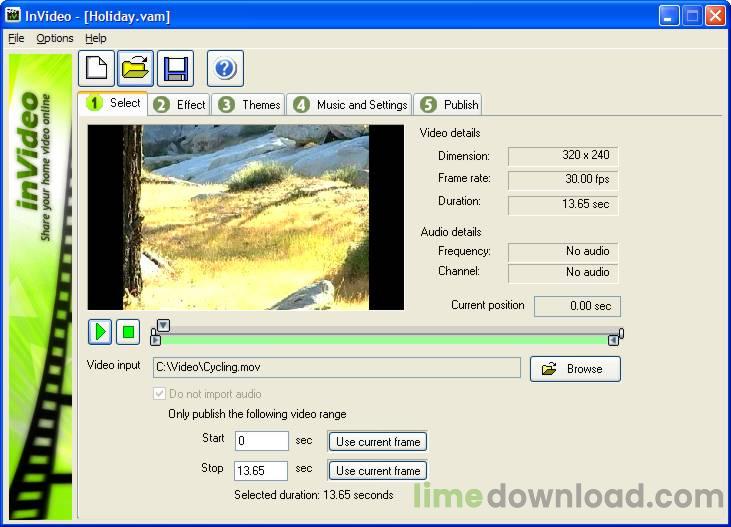This screenshot has width=731, height=527.
Task: Click the Save project floppy disk icon
Action: [x=176, y=69]
